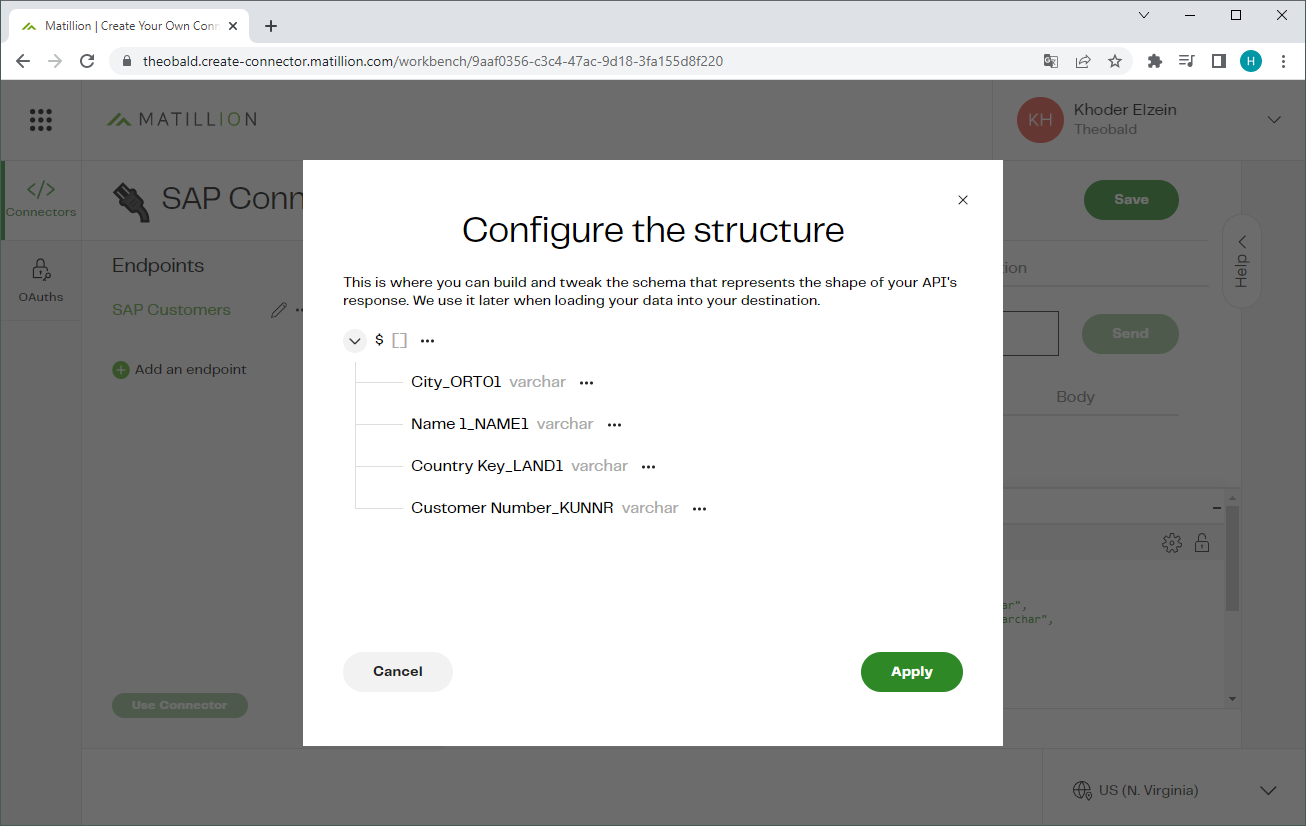Click the Matillion logo
The width and height of the screenshot is (1306, 826).
[x=182, y=120]
